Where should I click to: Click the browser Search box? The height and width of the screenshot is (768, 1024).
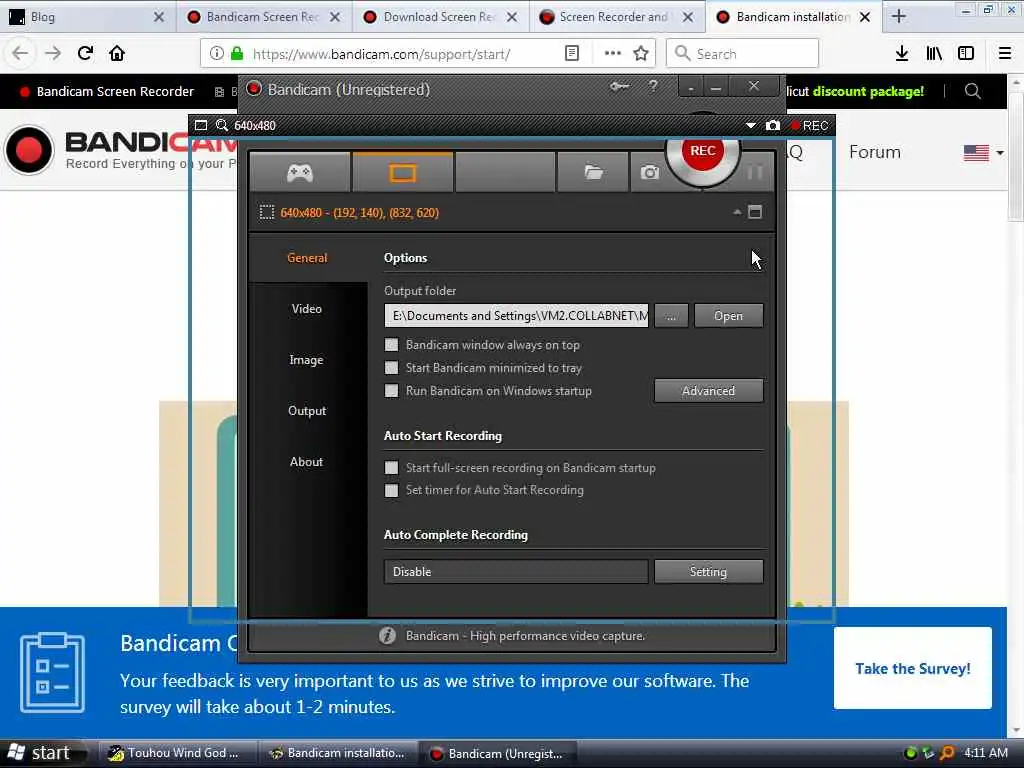tap(743, 54)
